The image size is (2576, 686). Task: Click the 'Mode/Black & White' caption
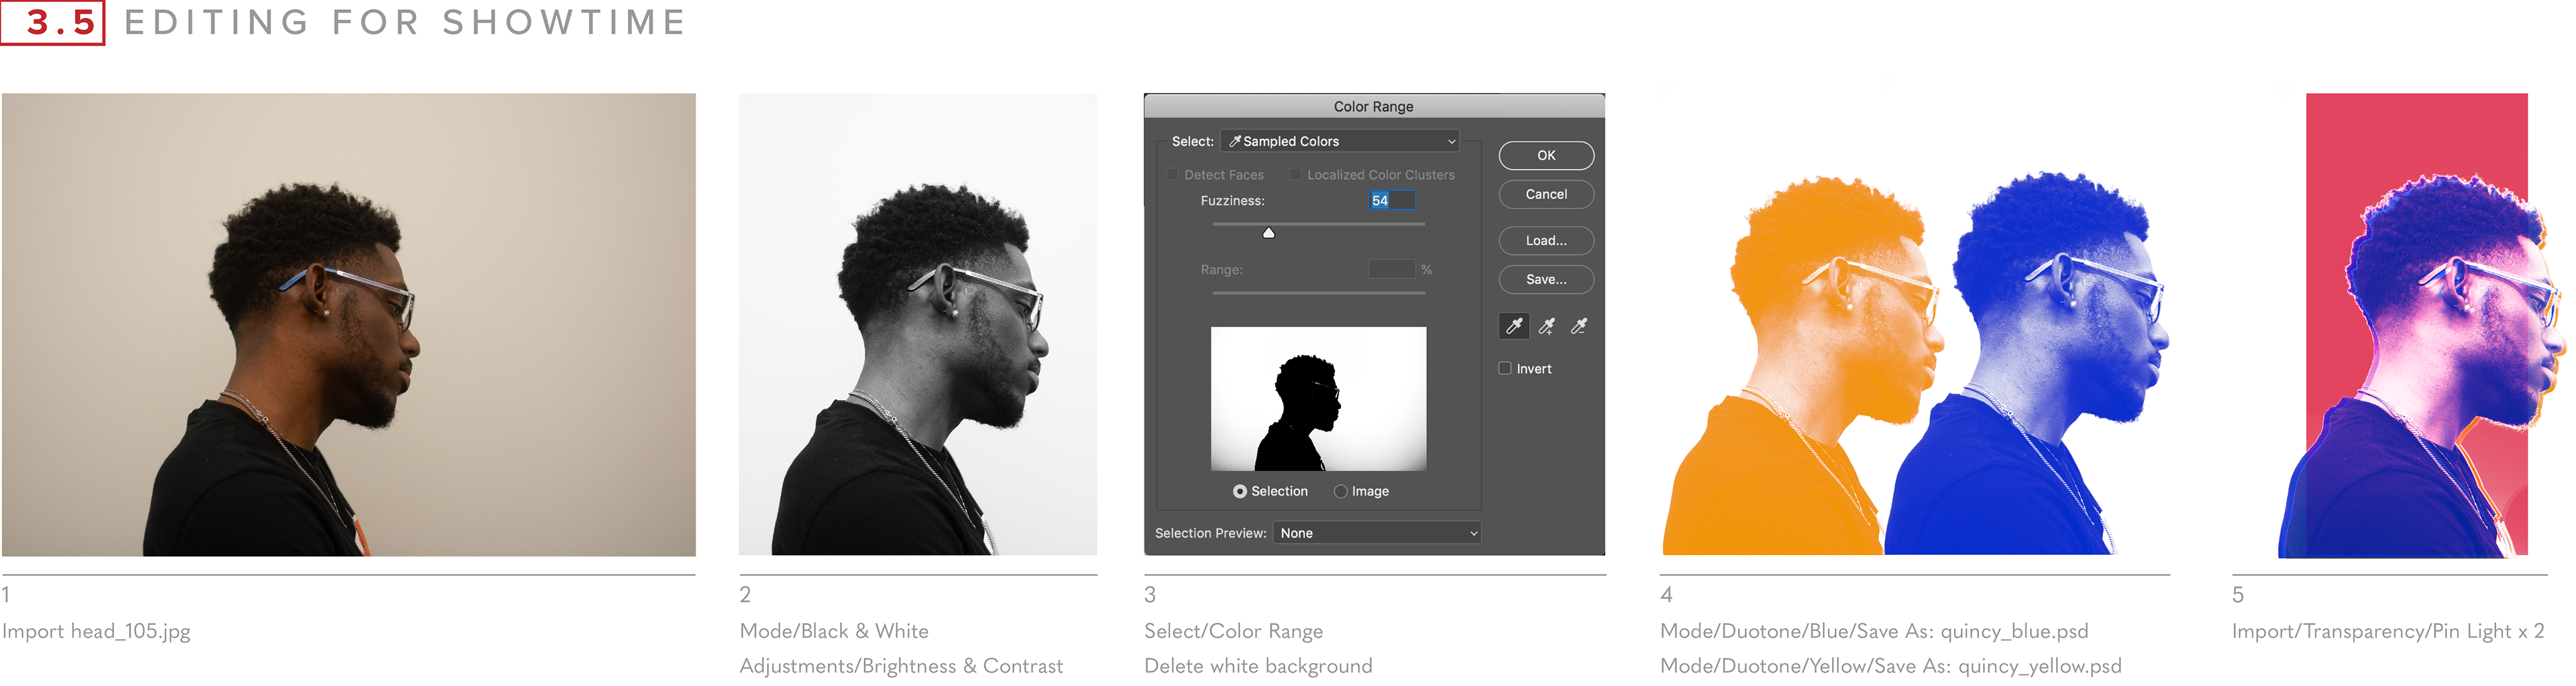[834, 631]
